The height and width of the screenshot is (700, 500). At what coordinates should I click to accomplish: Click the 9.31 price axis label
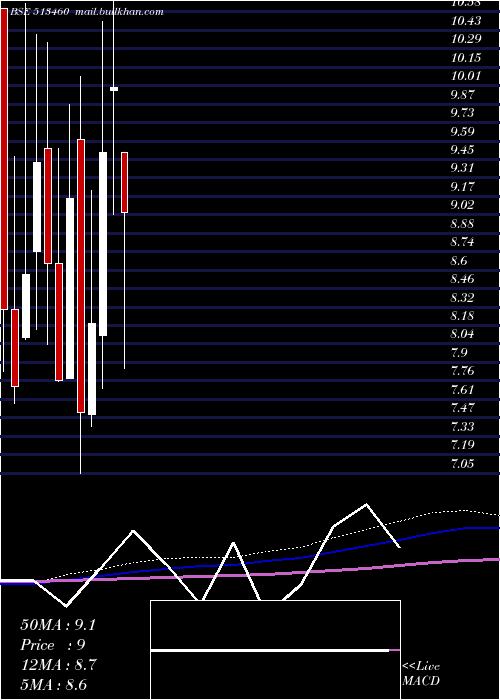tap(462, 168)
